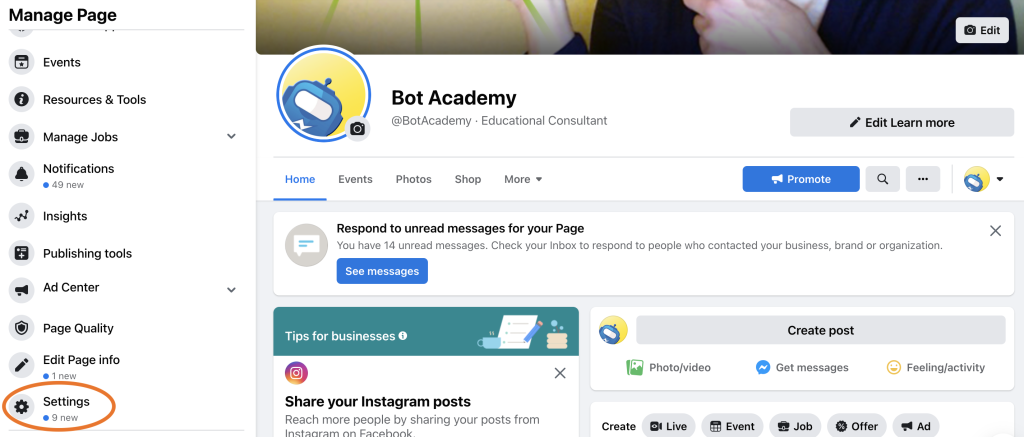Click the blue Promote button
The width and height of the screenshot is (1024, 437).
coord(801,179)
